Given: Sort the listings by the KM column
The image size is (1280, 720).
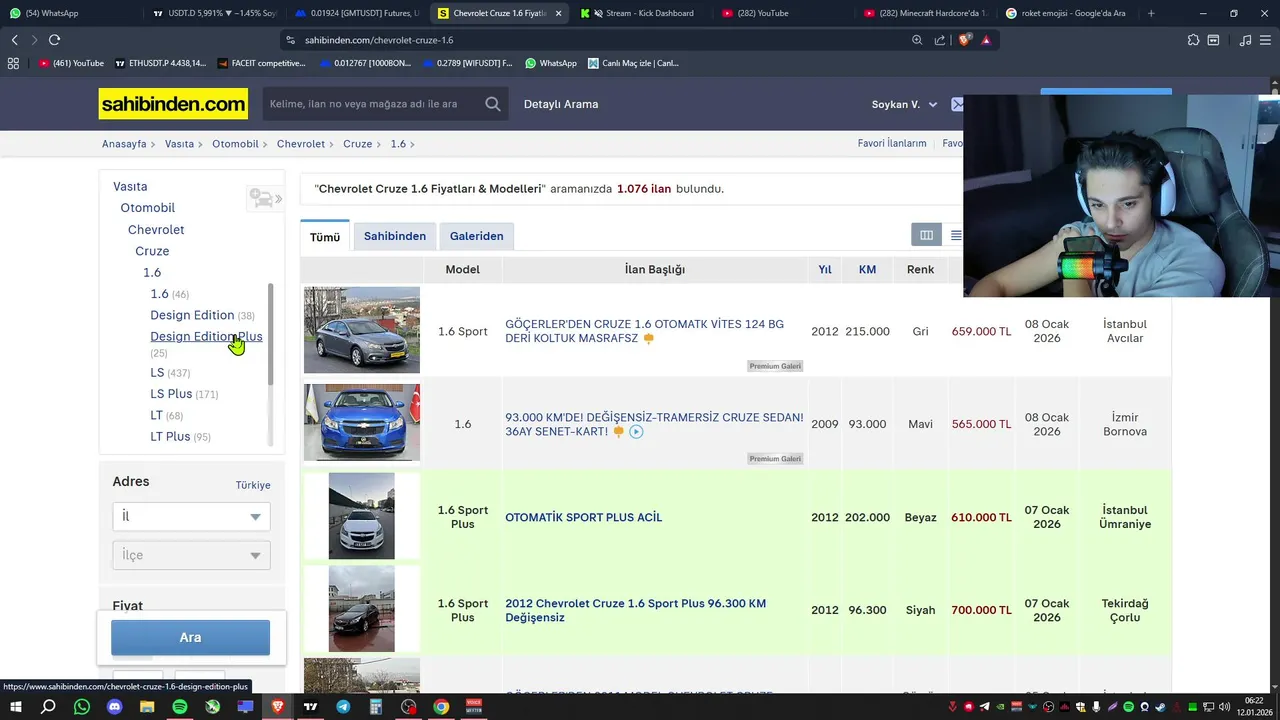Looking at the screenshot, I should [x=867, y=269].
